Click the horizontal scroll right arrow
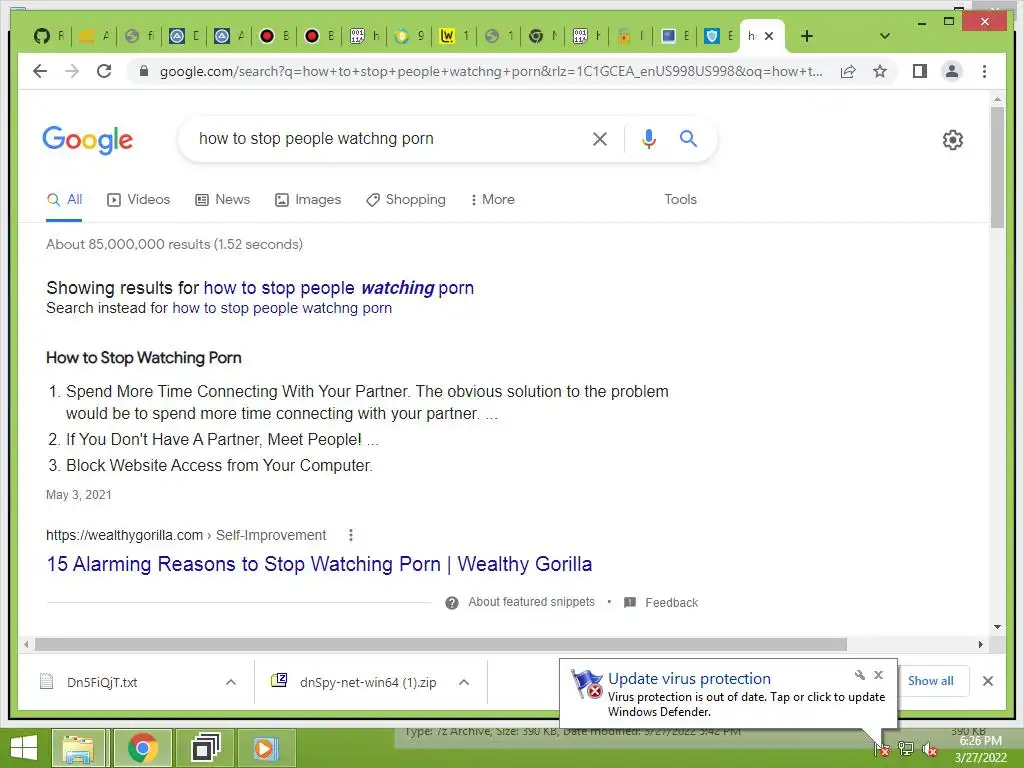1024x768 pixels. coord(980,645)
